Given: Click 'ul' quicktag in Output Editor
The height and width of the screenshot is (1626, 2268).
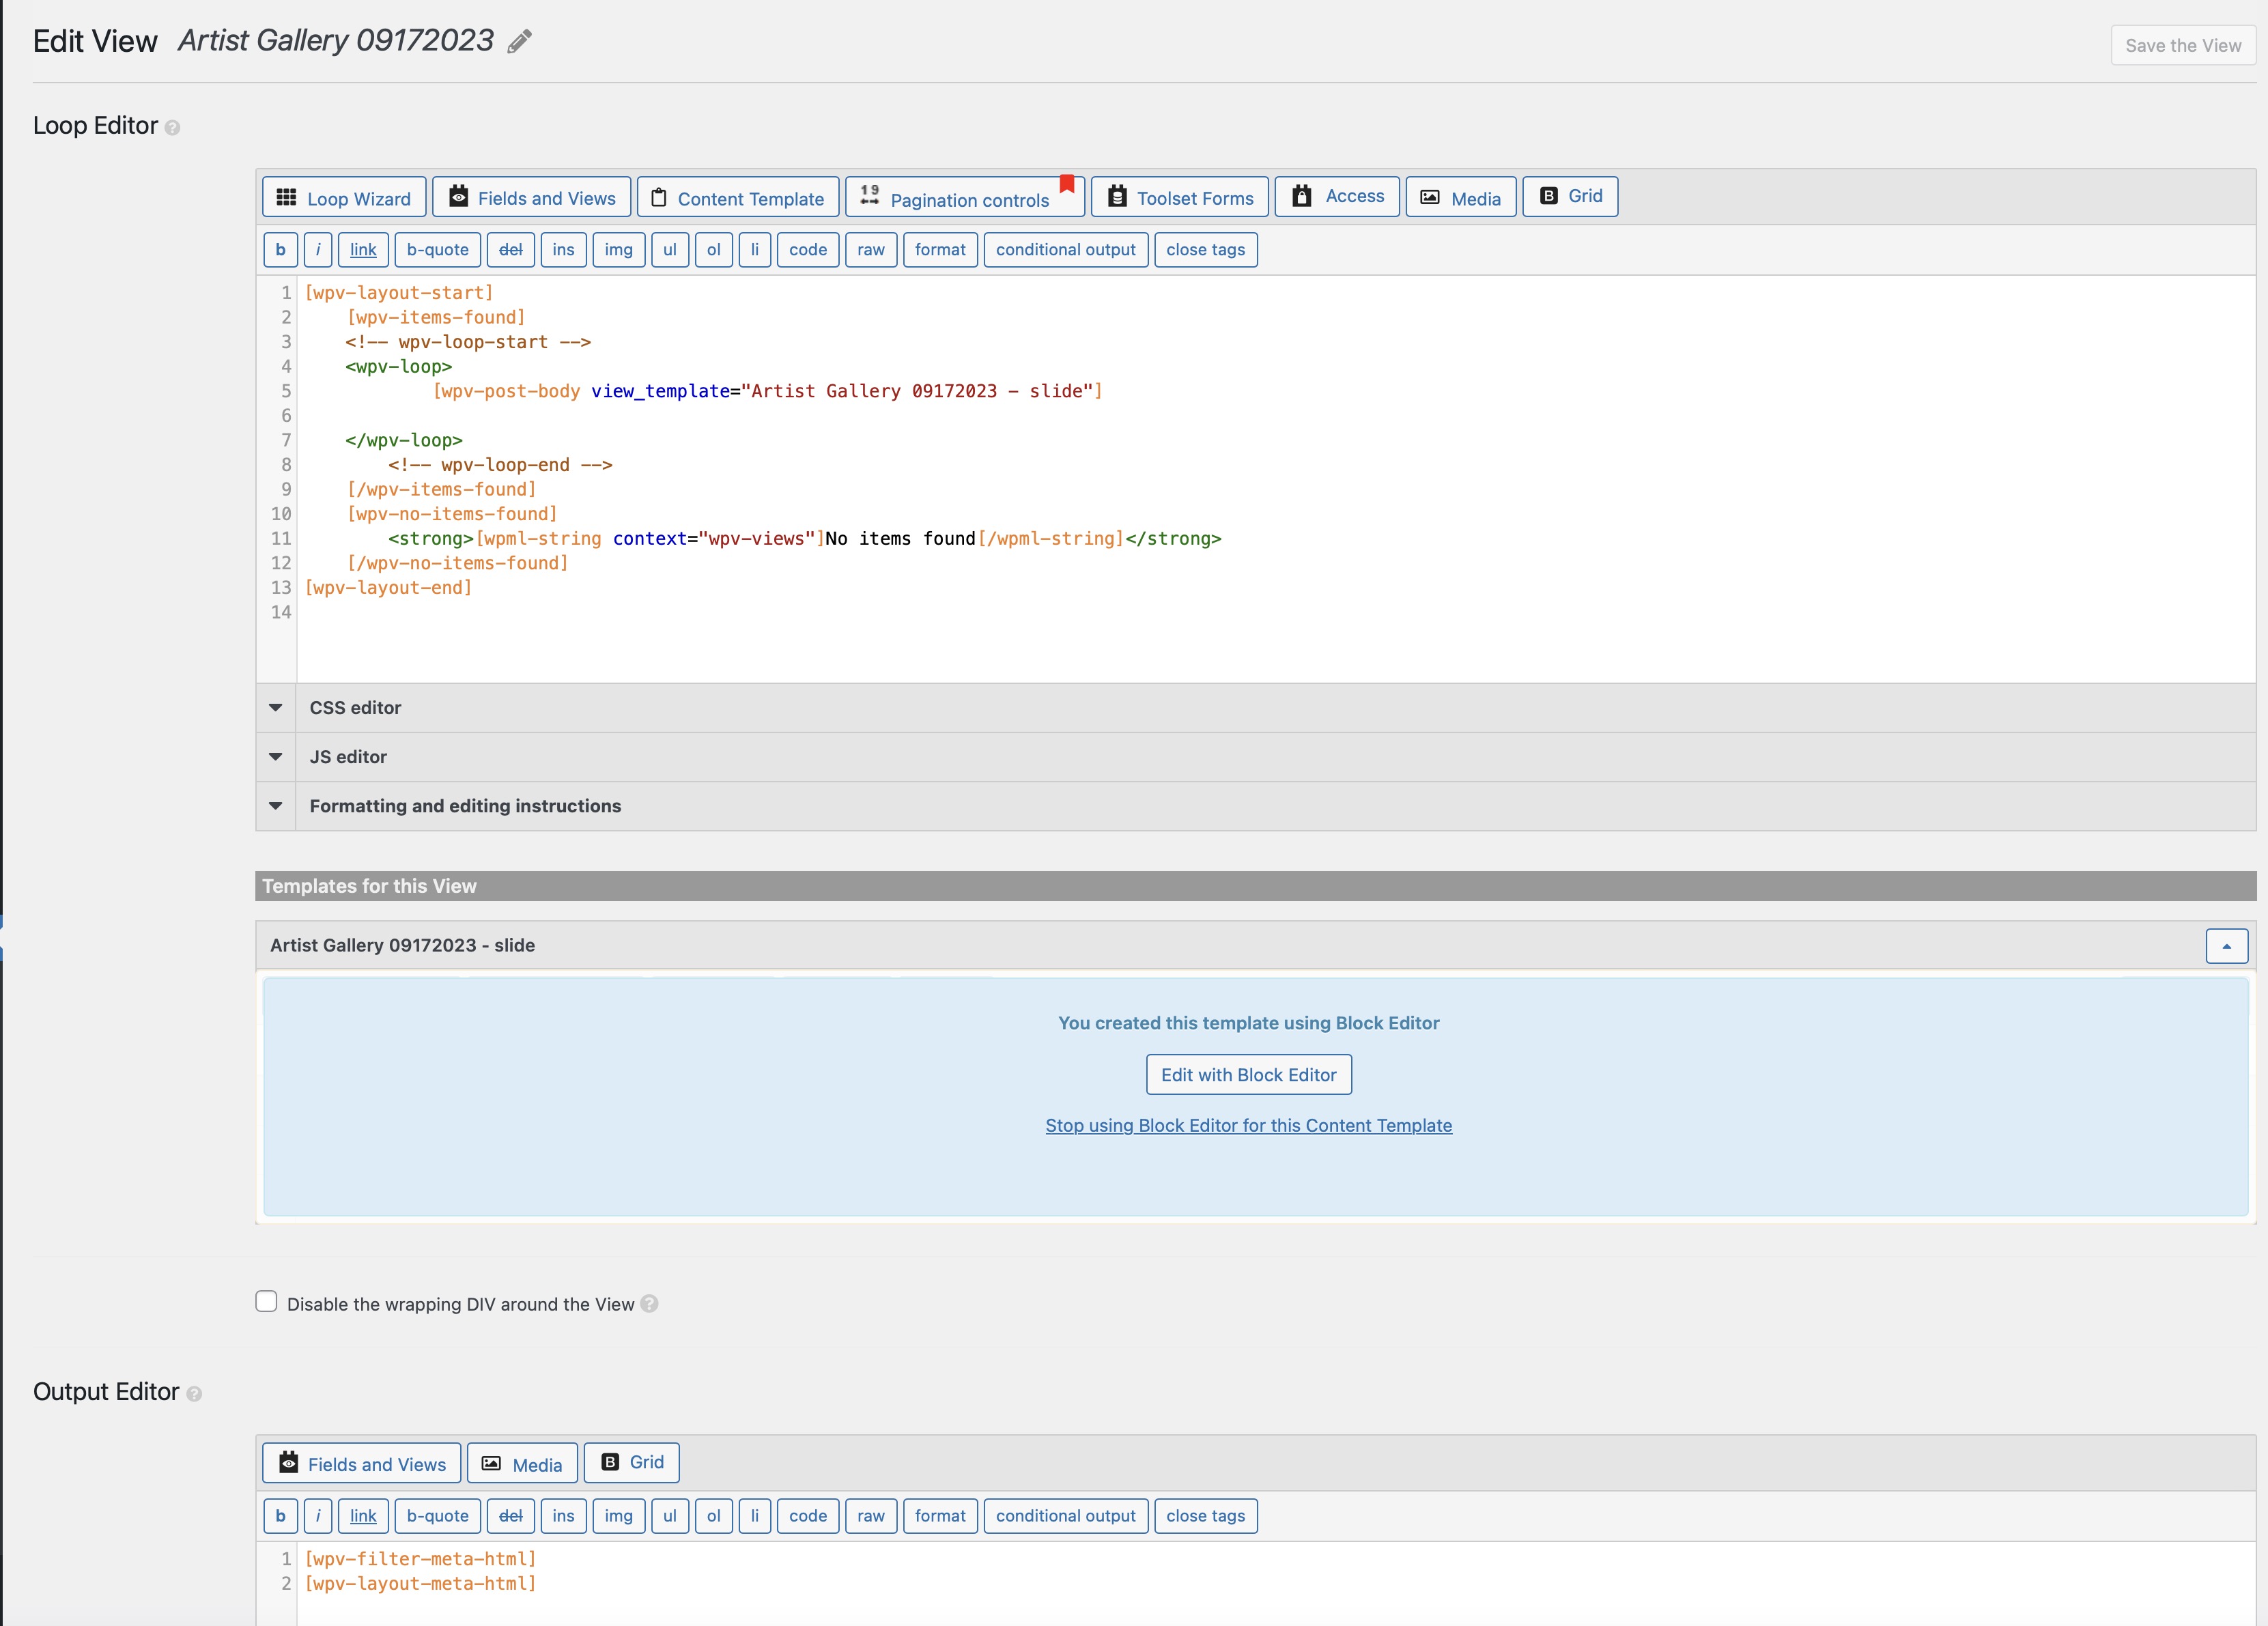Looking at the screenshot, I should [670, 1516].
